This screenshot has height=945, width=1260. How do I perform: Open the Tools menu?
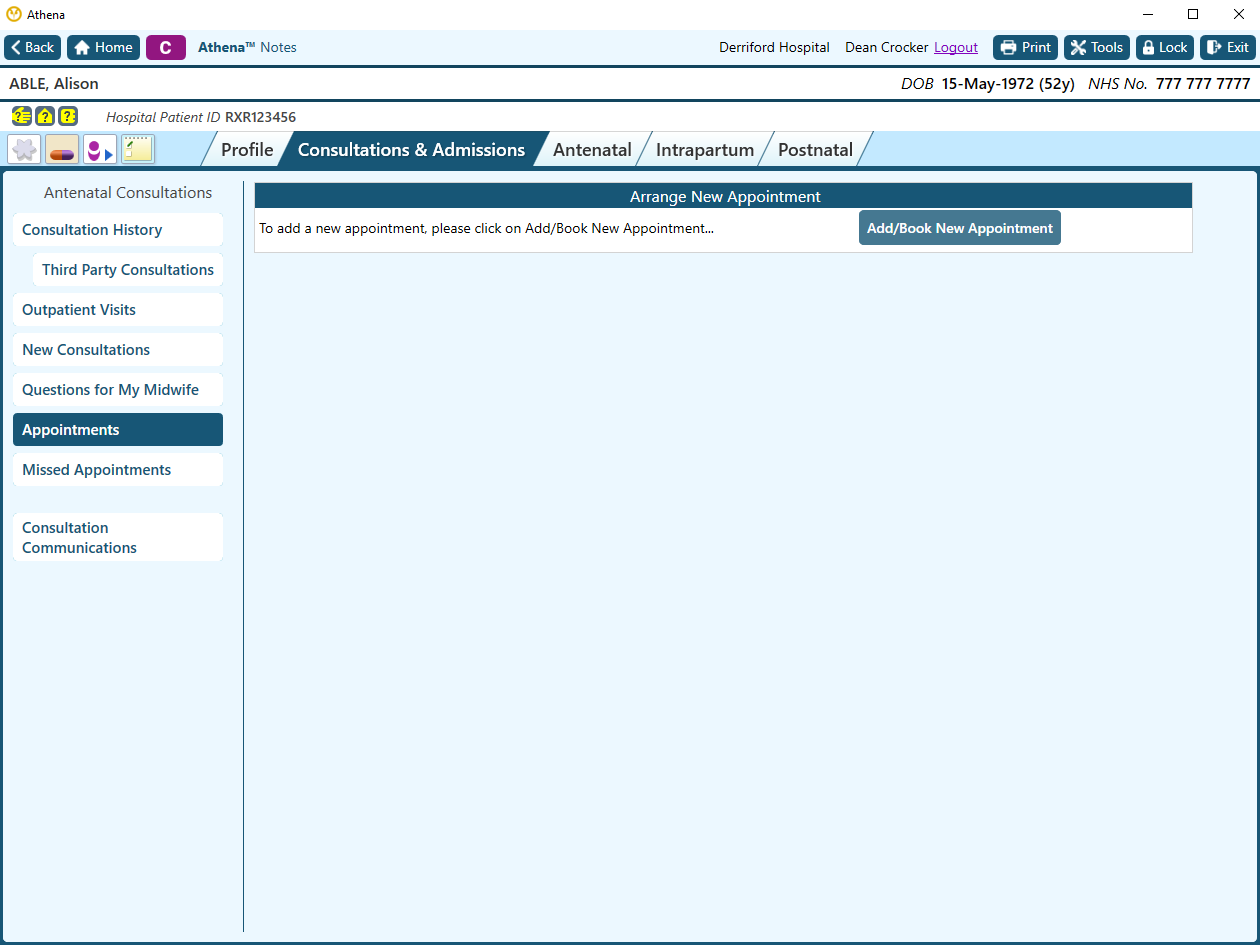(1097, 47)
